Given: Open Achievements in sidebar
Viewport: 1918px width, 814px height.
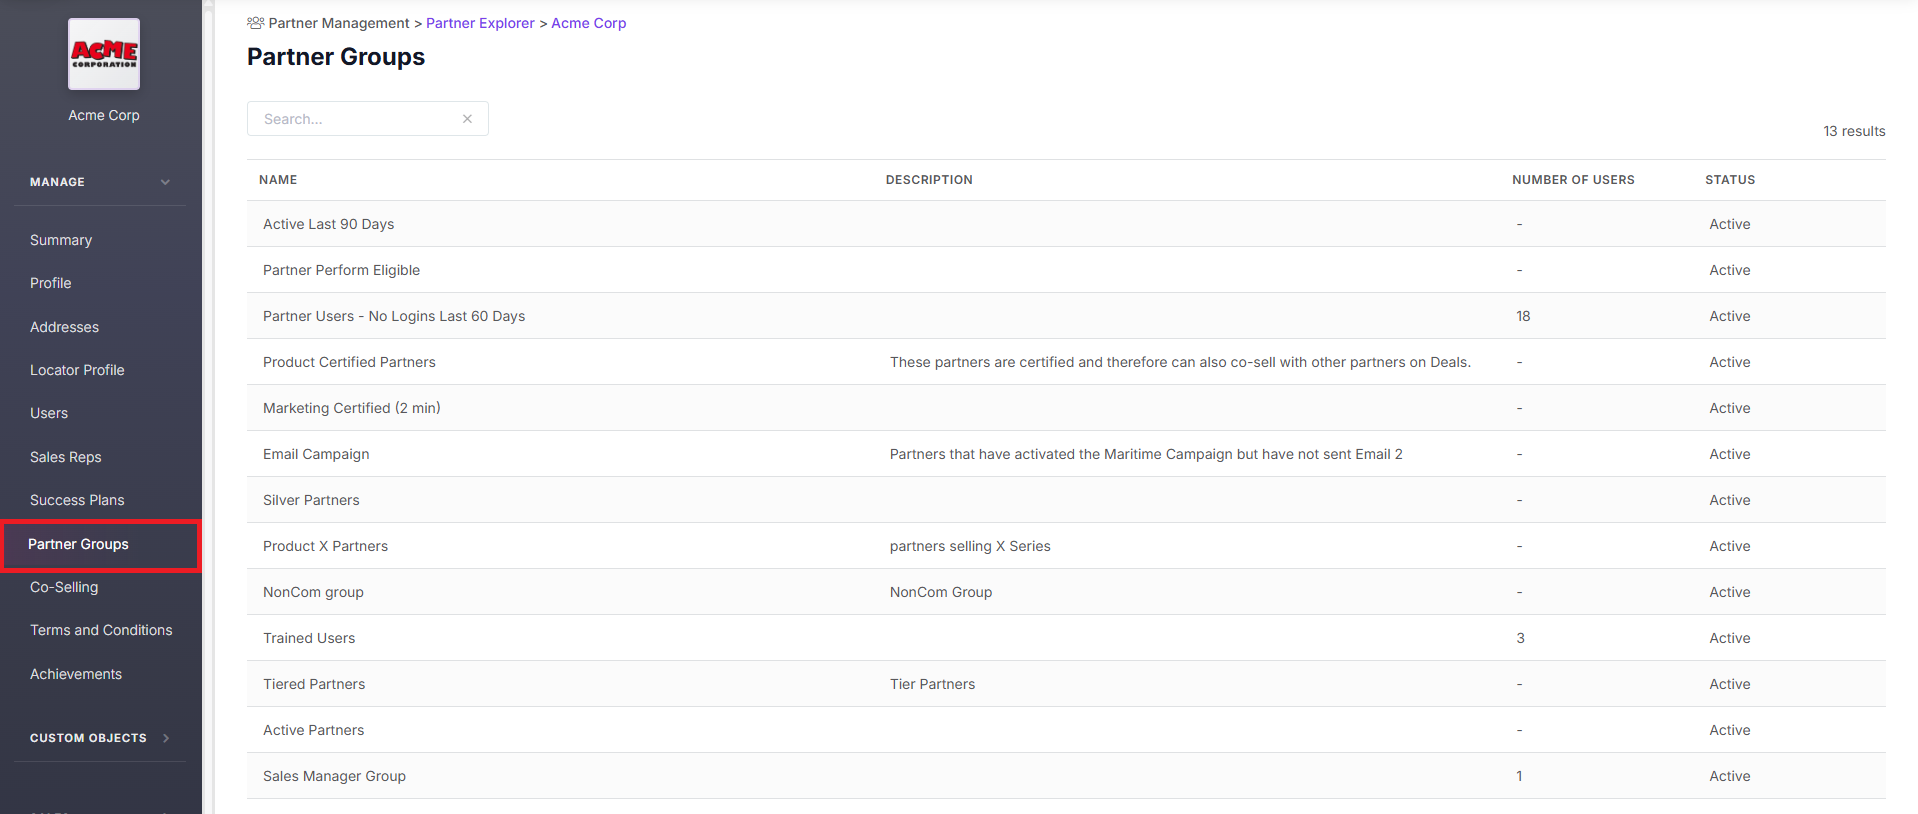Looking at the screenshot, I should pyautogui.click(x=76, y=674).
